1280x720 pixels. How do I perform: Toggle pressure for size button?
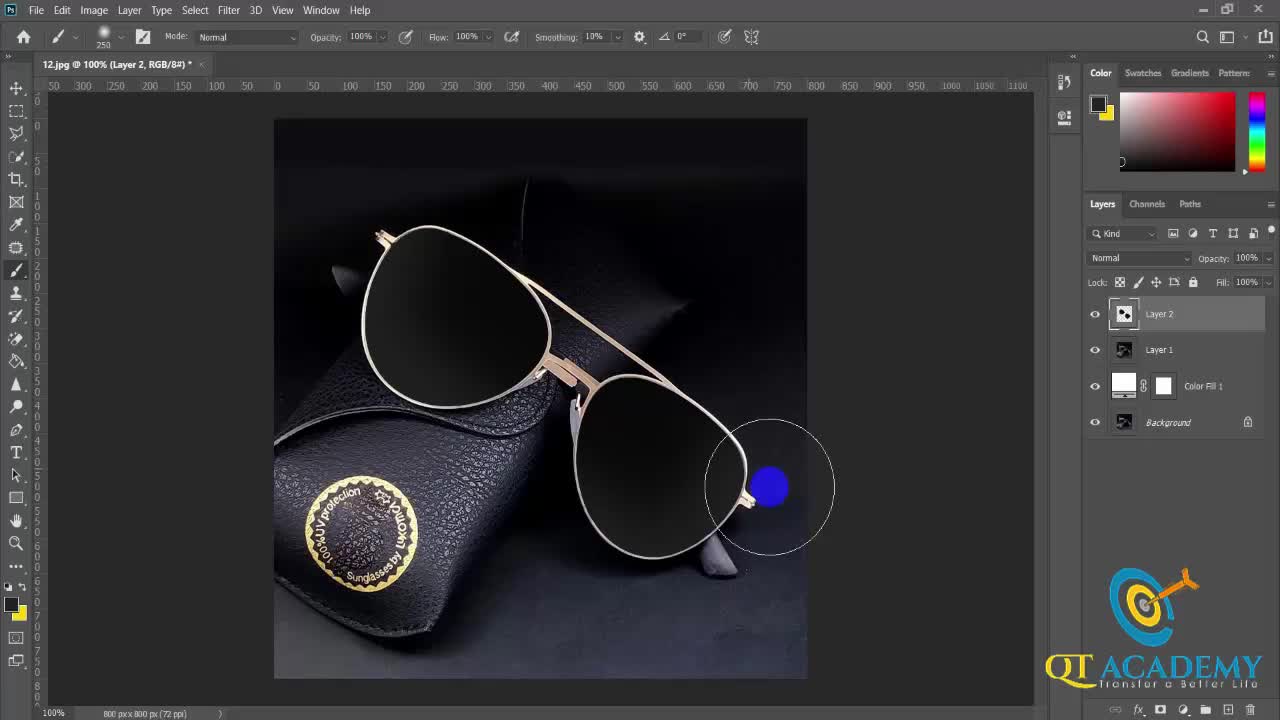click(x=724, y=37)
